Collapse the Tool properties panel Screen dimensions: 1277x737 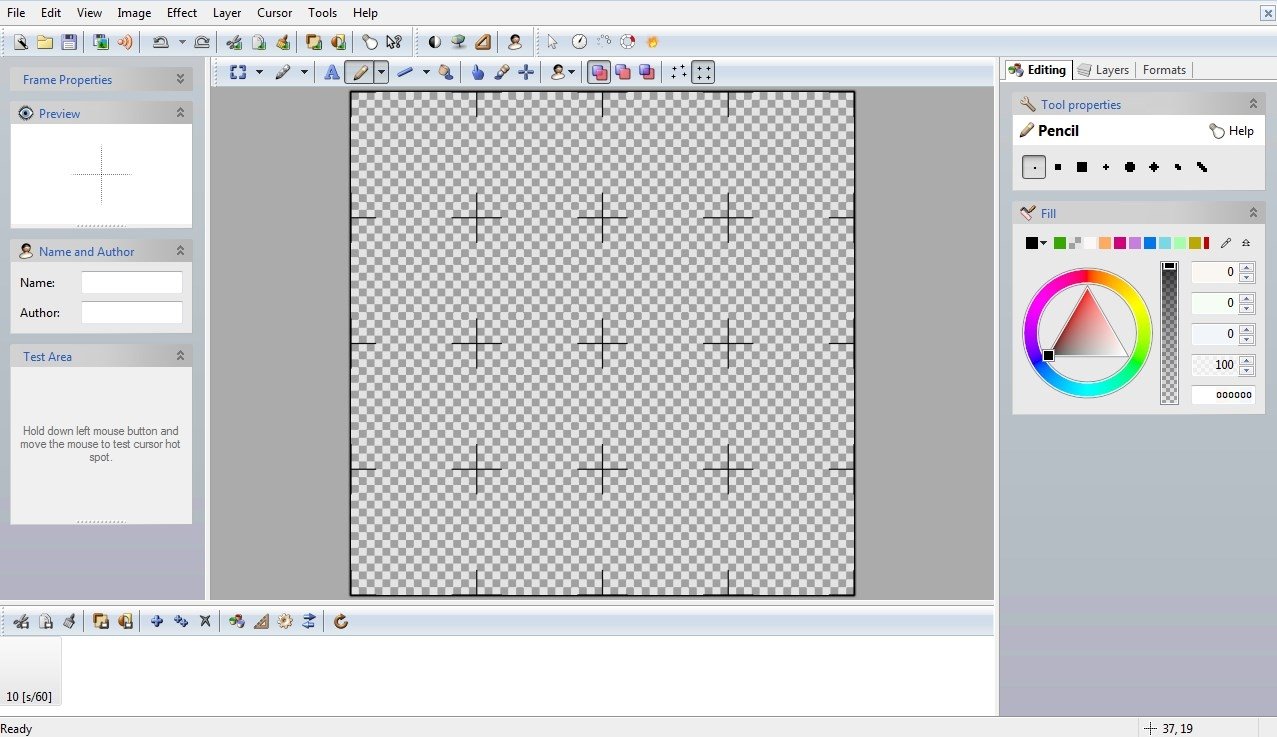[1253, 104]
